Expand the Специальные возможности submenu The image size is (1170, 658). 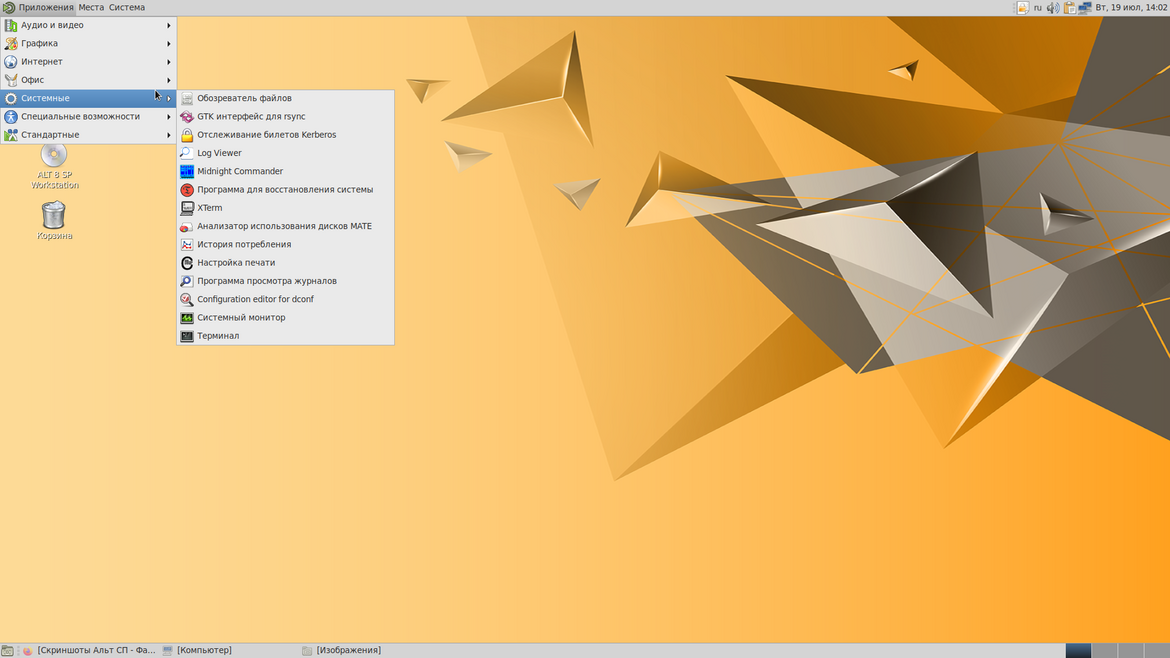[88, 116]
